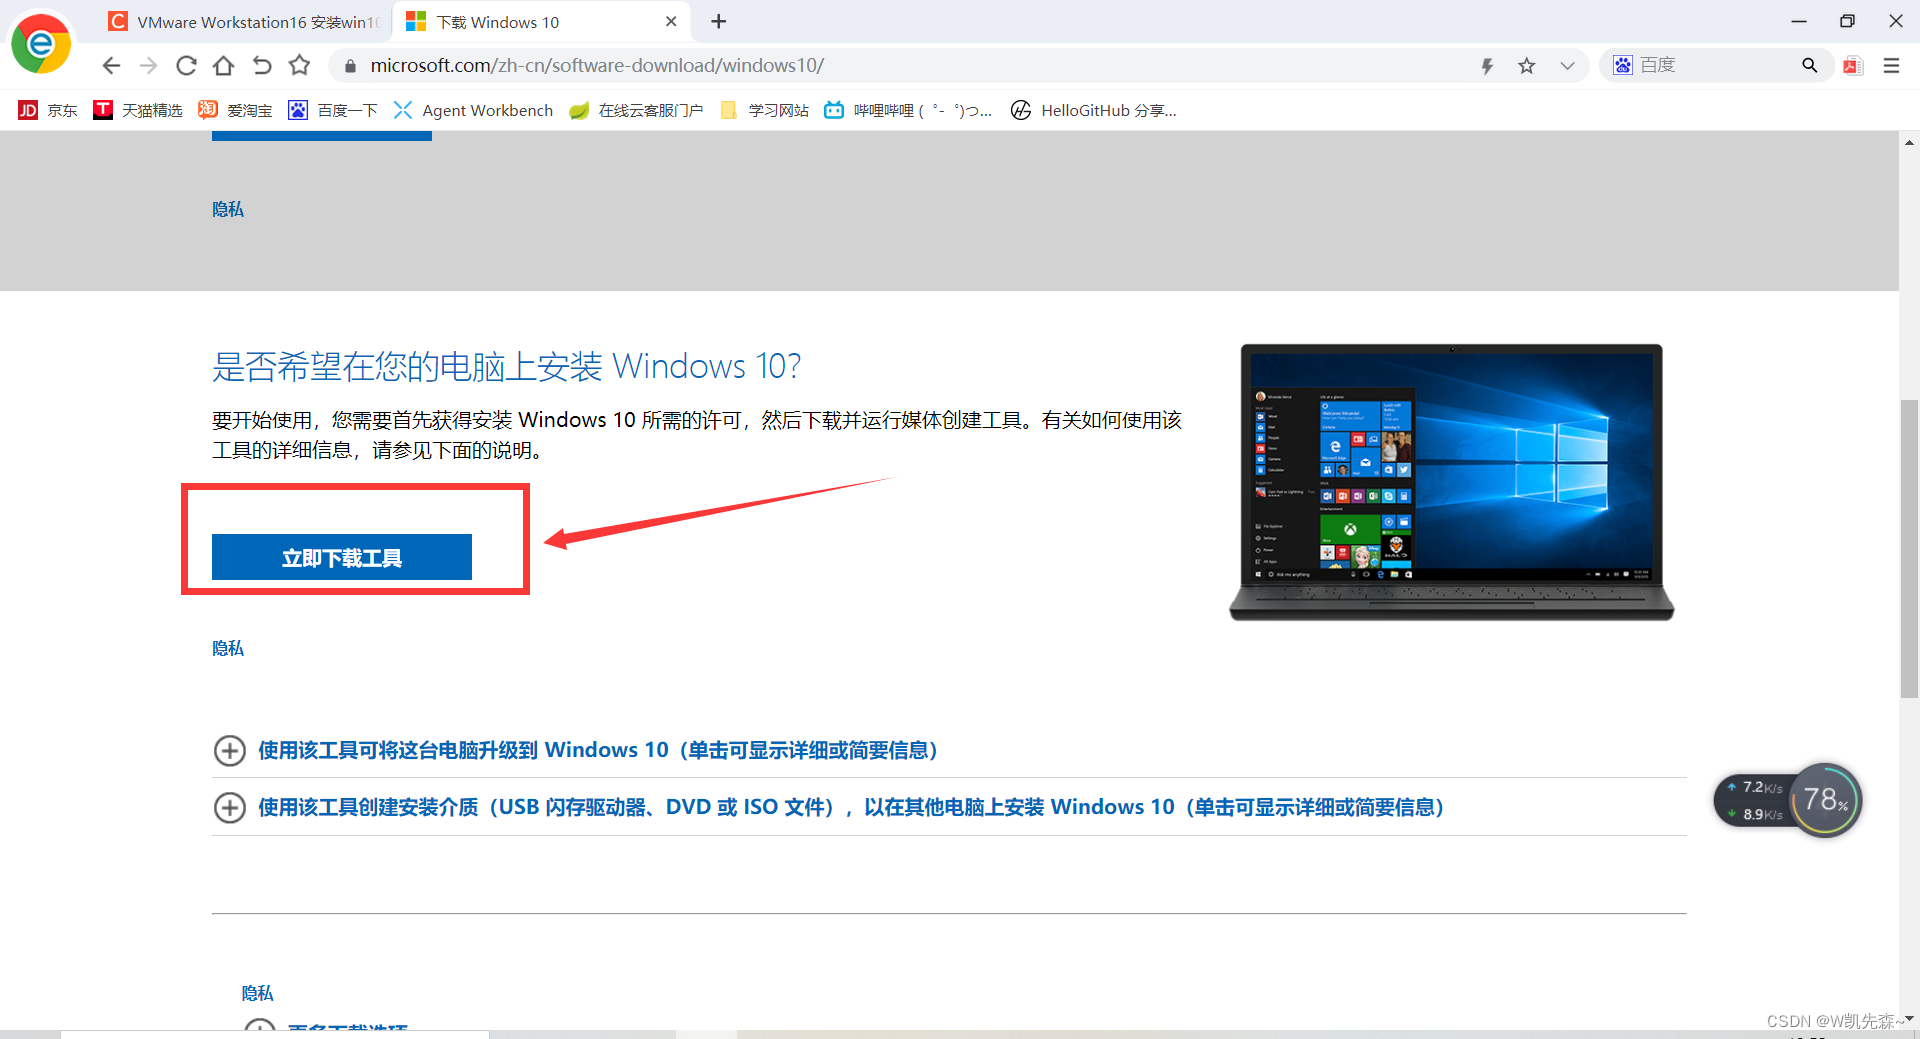Open the 爱淘宝 bookmark
1920x1039 pixels.
click(x=235, y=110)
